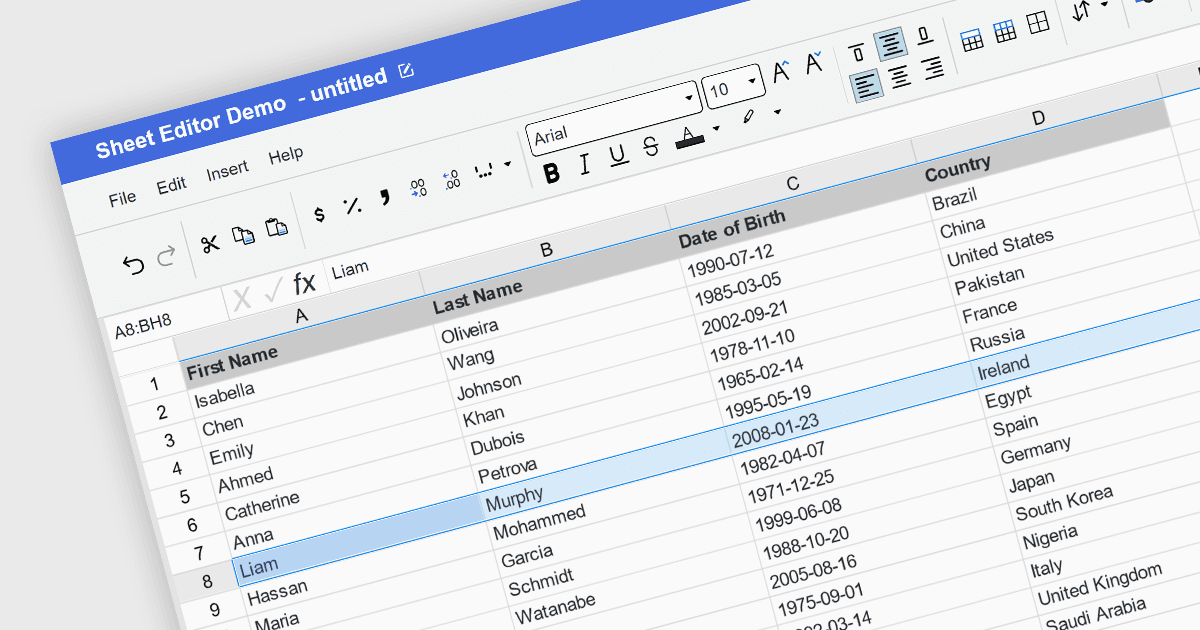Click the text color A button

pyautogui.click(x=689, y=136)
